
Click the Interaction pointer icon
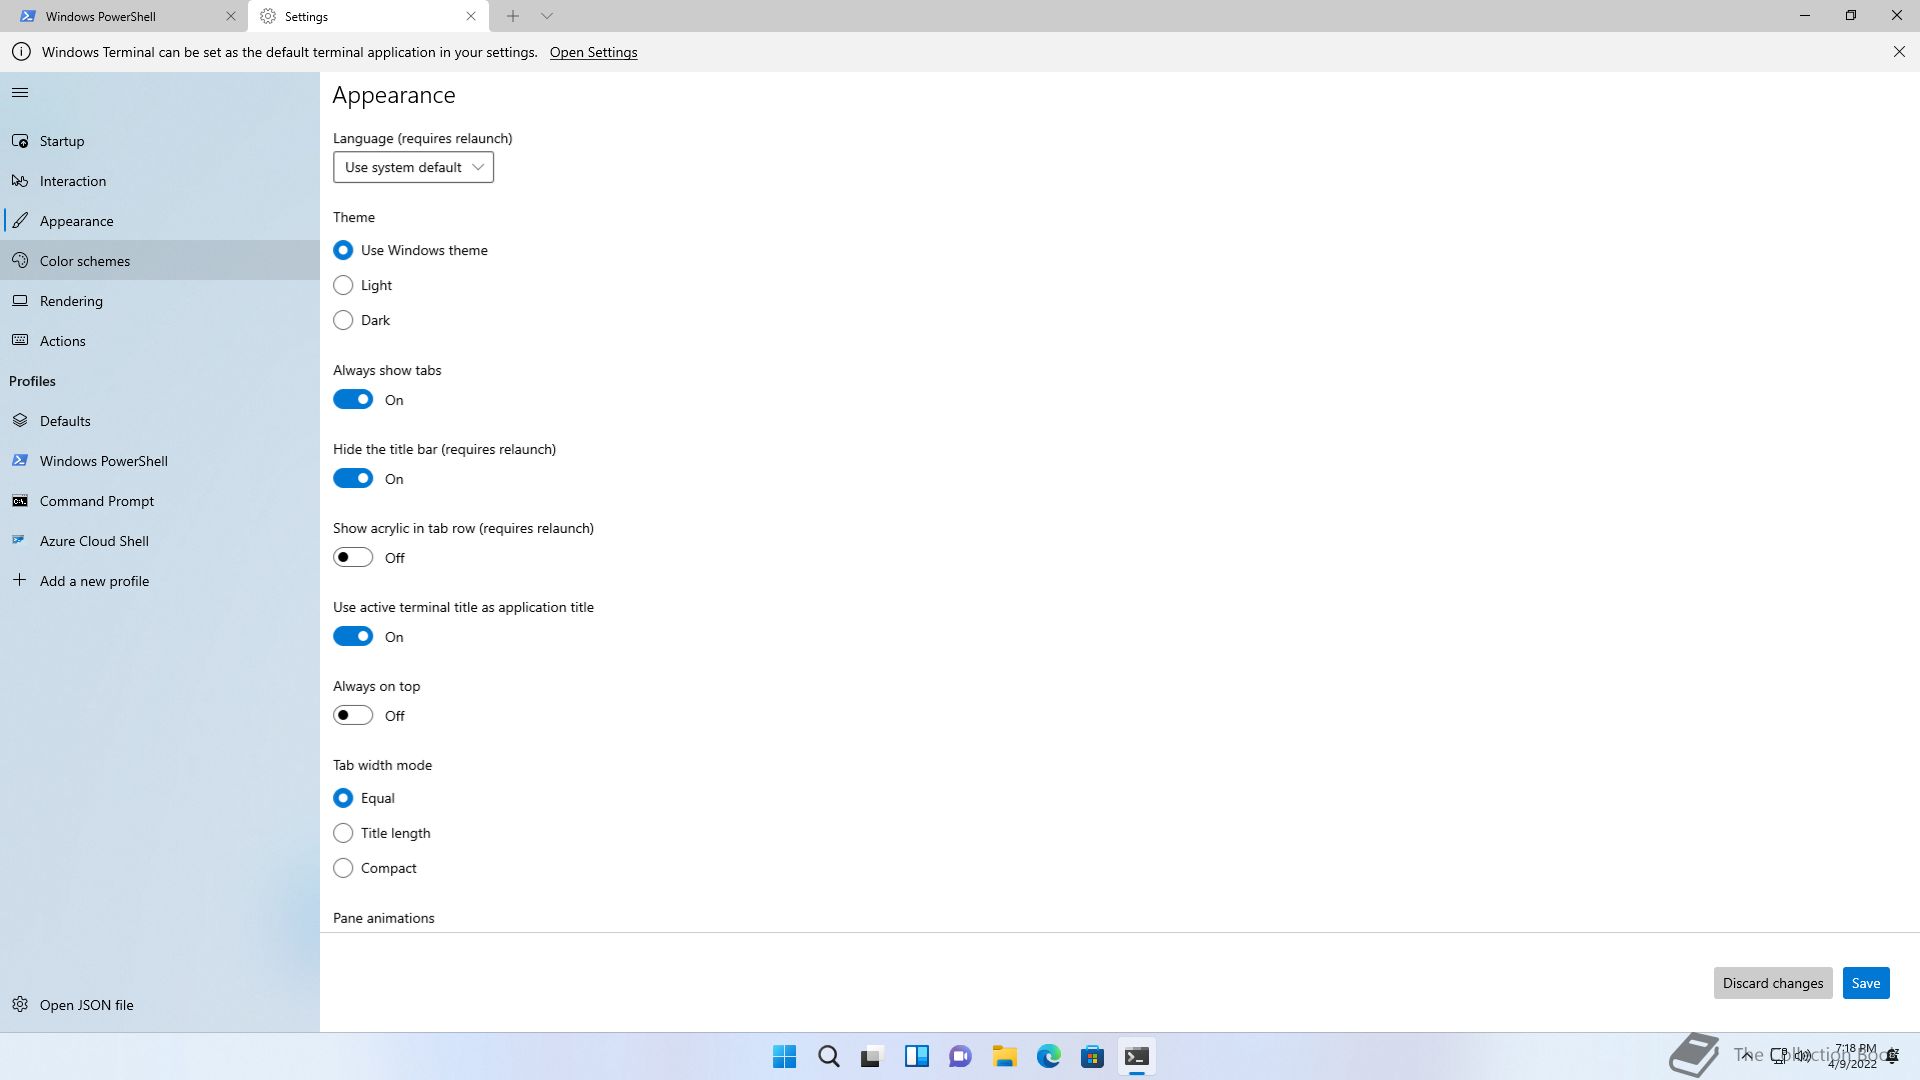click(x=20, y=181)
